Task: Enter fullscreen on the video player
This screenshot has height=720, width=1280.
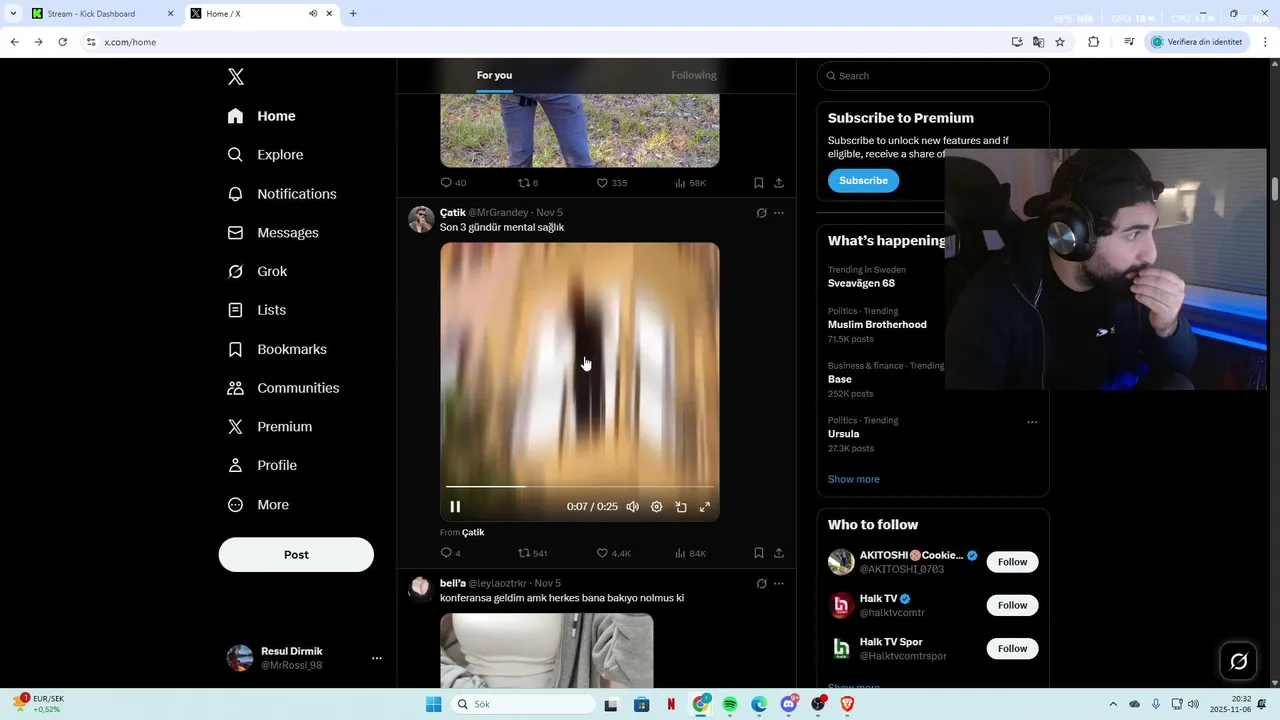Action: point(705,507)
